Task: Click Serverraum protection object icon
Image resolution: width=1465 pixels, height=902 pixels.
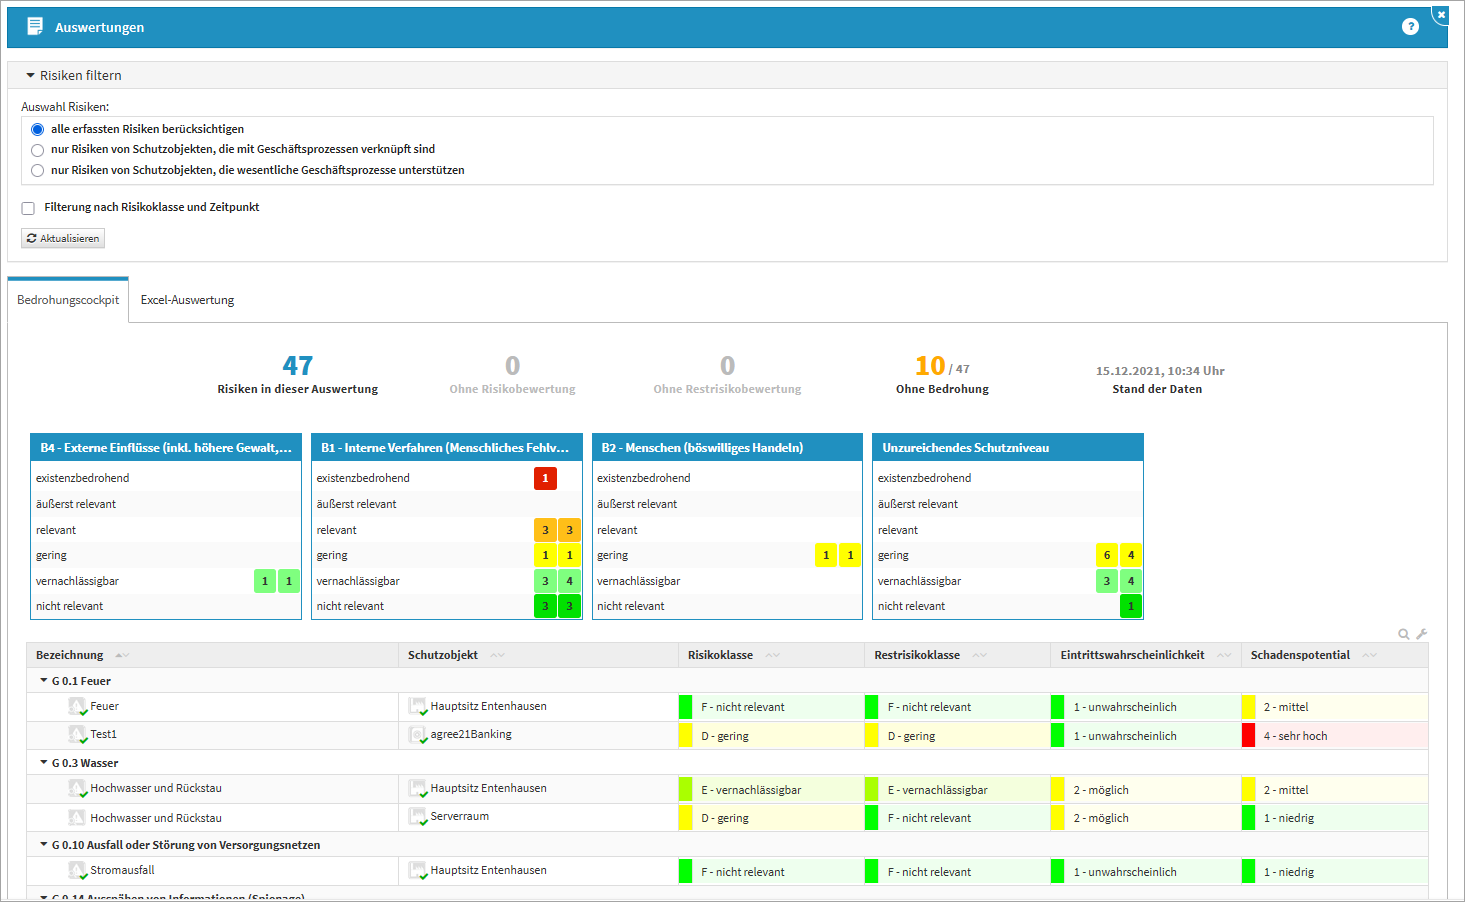Action: coord(418,817)
